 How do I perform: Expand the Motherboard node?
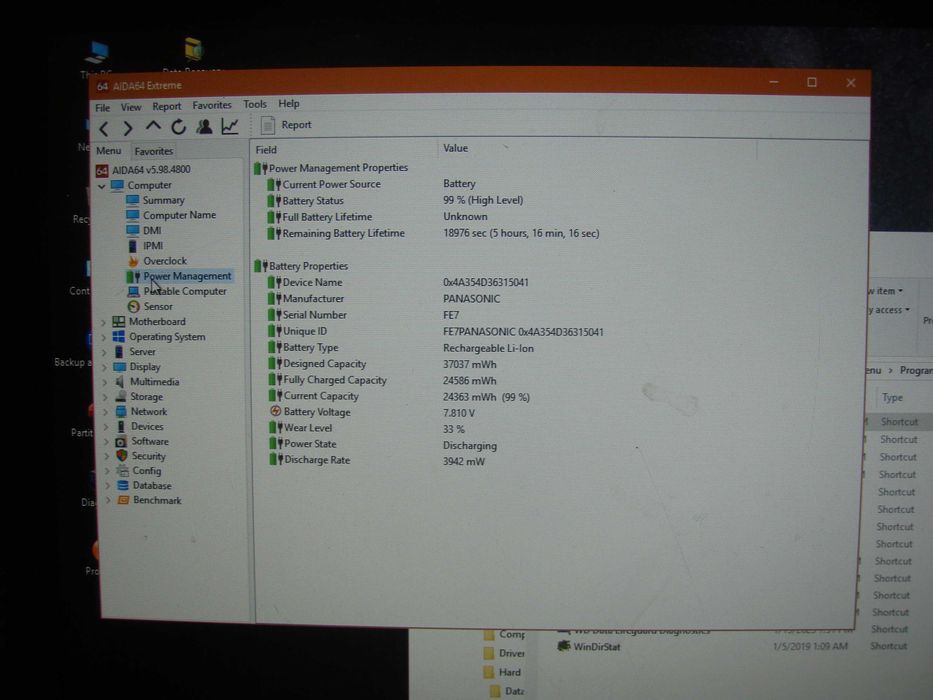coord(104,323)
